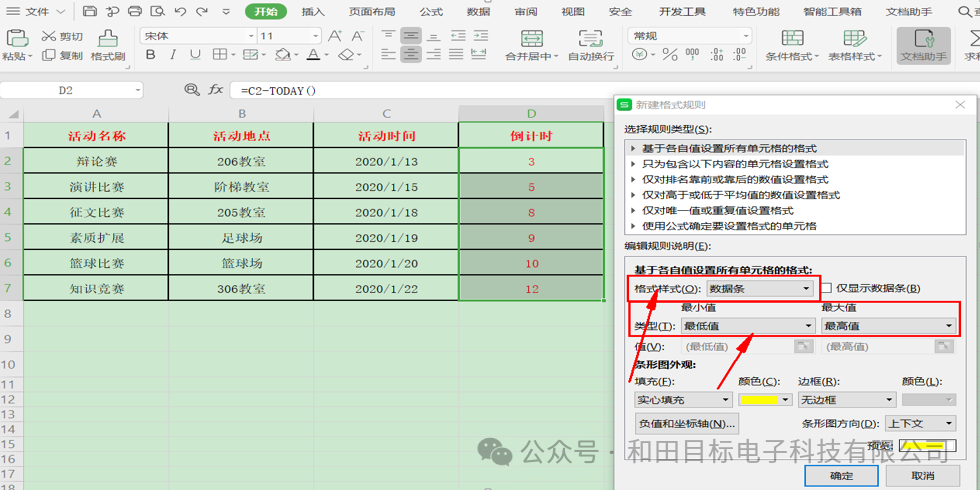Click the Copy (复制) icon

49,56
